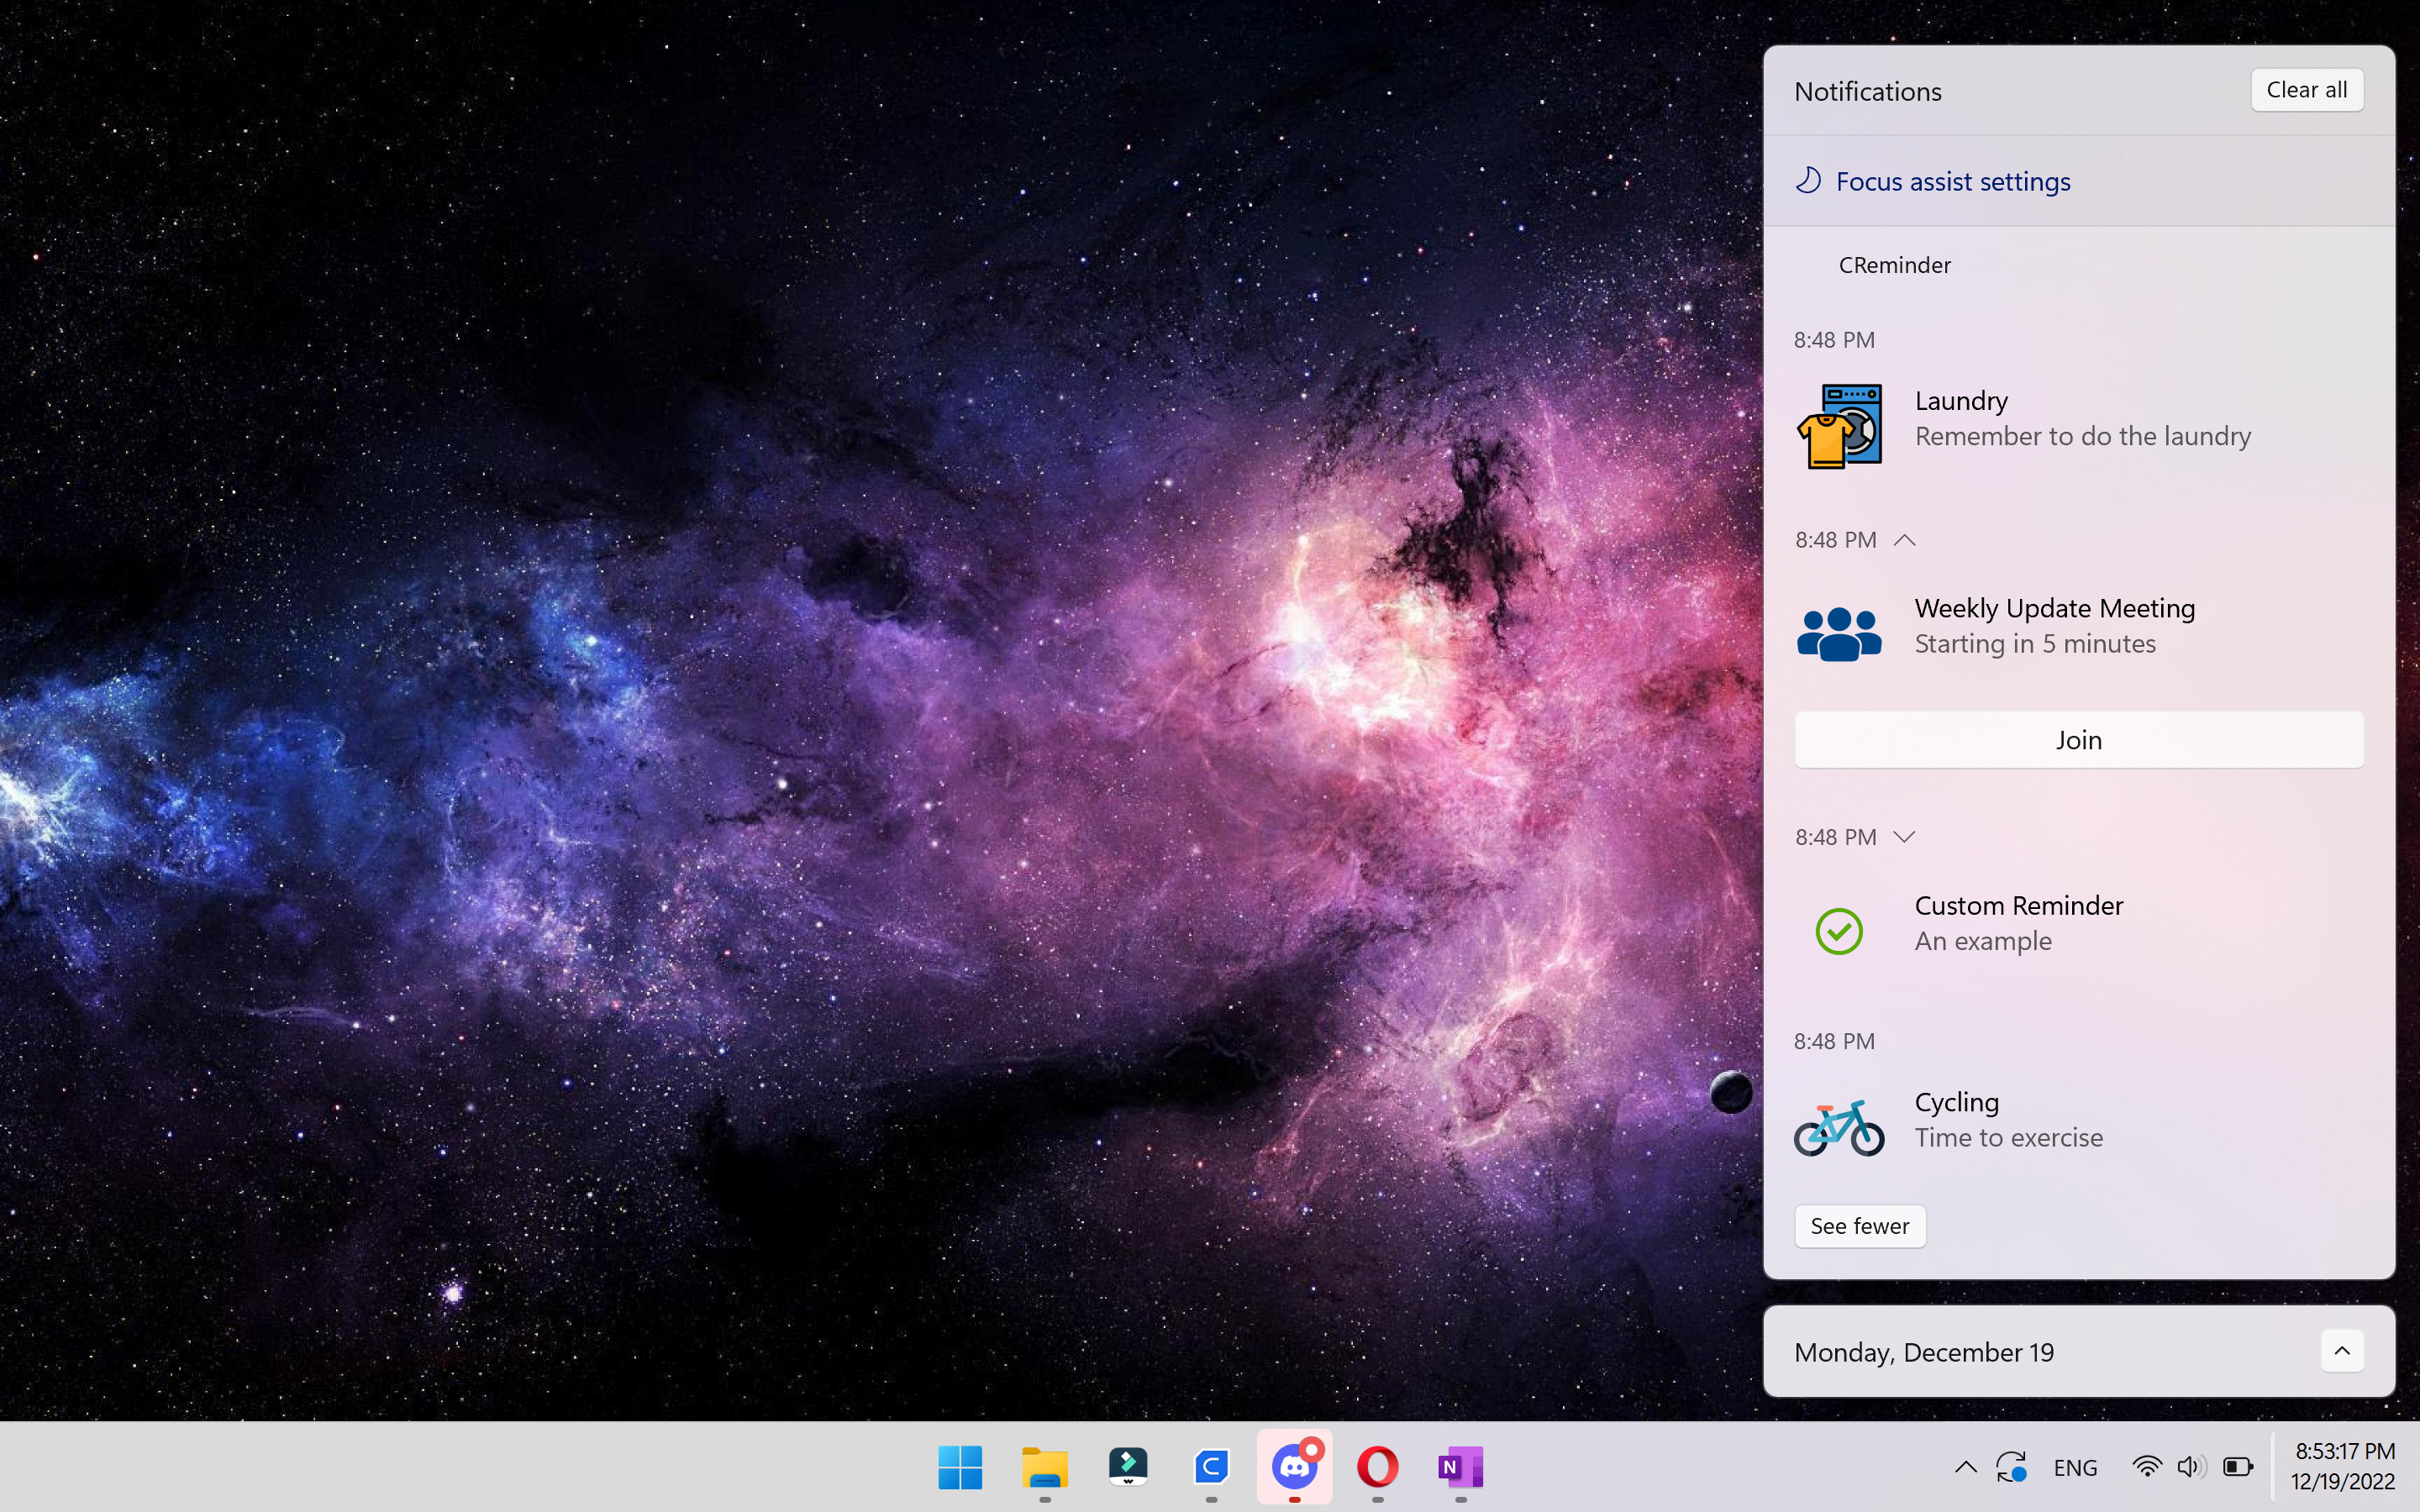This screenshot has width=2420, height=1512.
Task: Click the battery status tray icon
Action: pos(2238,1467)
